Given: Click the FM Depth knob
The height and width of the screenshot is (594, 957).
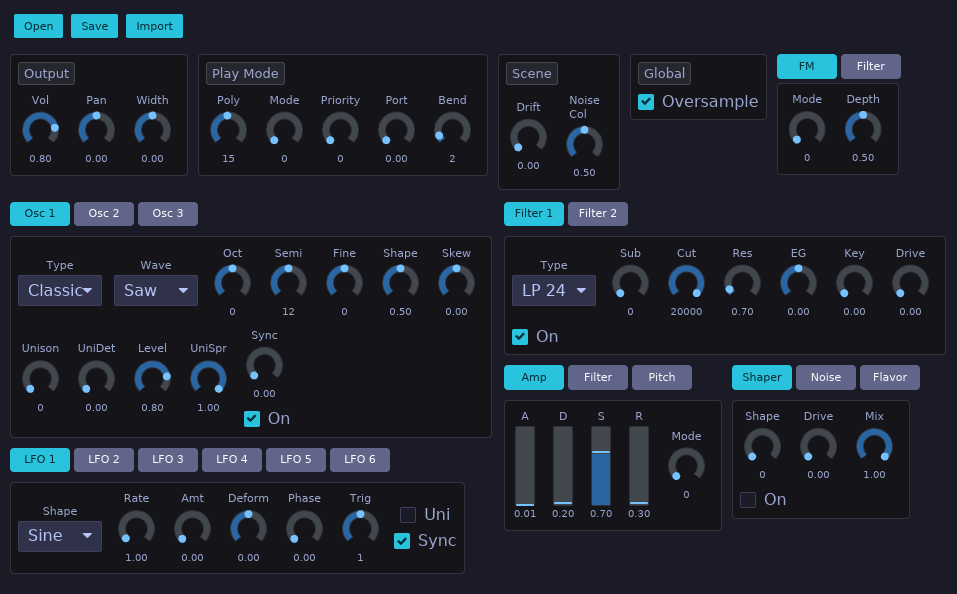Looking at the screenshot, I should click(863, 129).
